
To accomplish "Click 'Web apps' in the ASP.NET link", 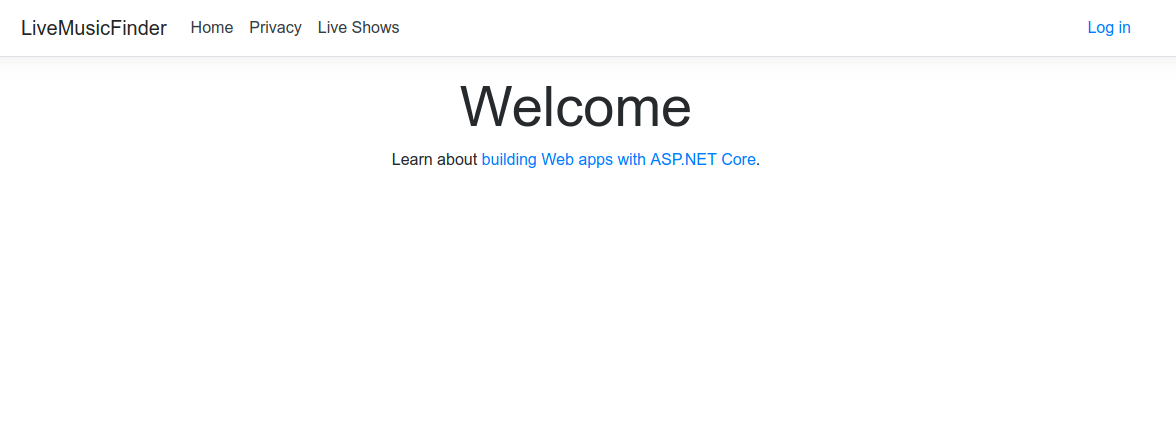I will coord(576,159).
